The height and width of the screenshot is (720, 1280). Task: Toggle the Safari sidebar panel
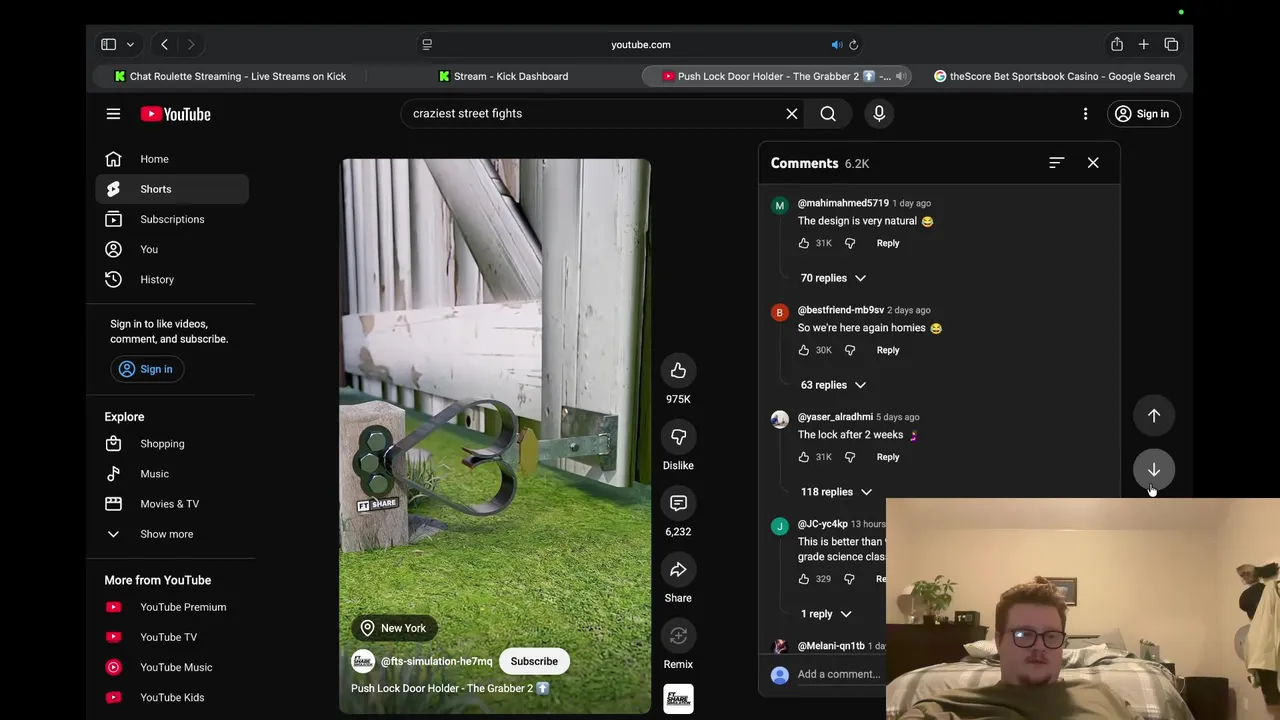coord(108,45)
